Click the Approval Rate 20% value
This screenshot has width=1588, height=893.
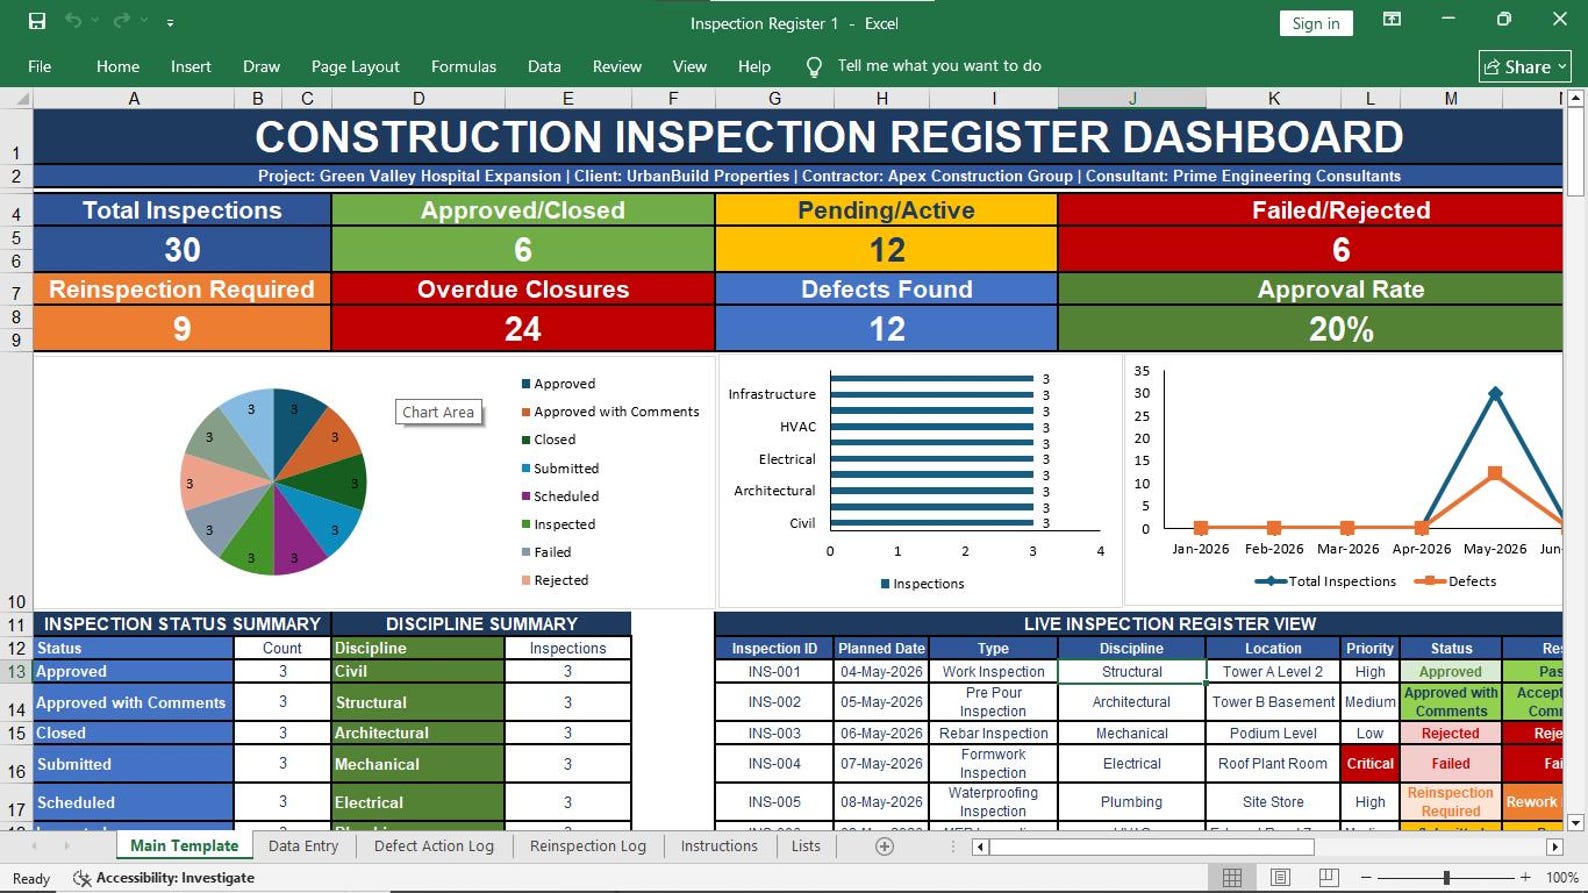coord(1341,329)
